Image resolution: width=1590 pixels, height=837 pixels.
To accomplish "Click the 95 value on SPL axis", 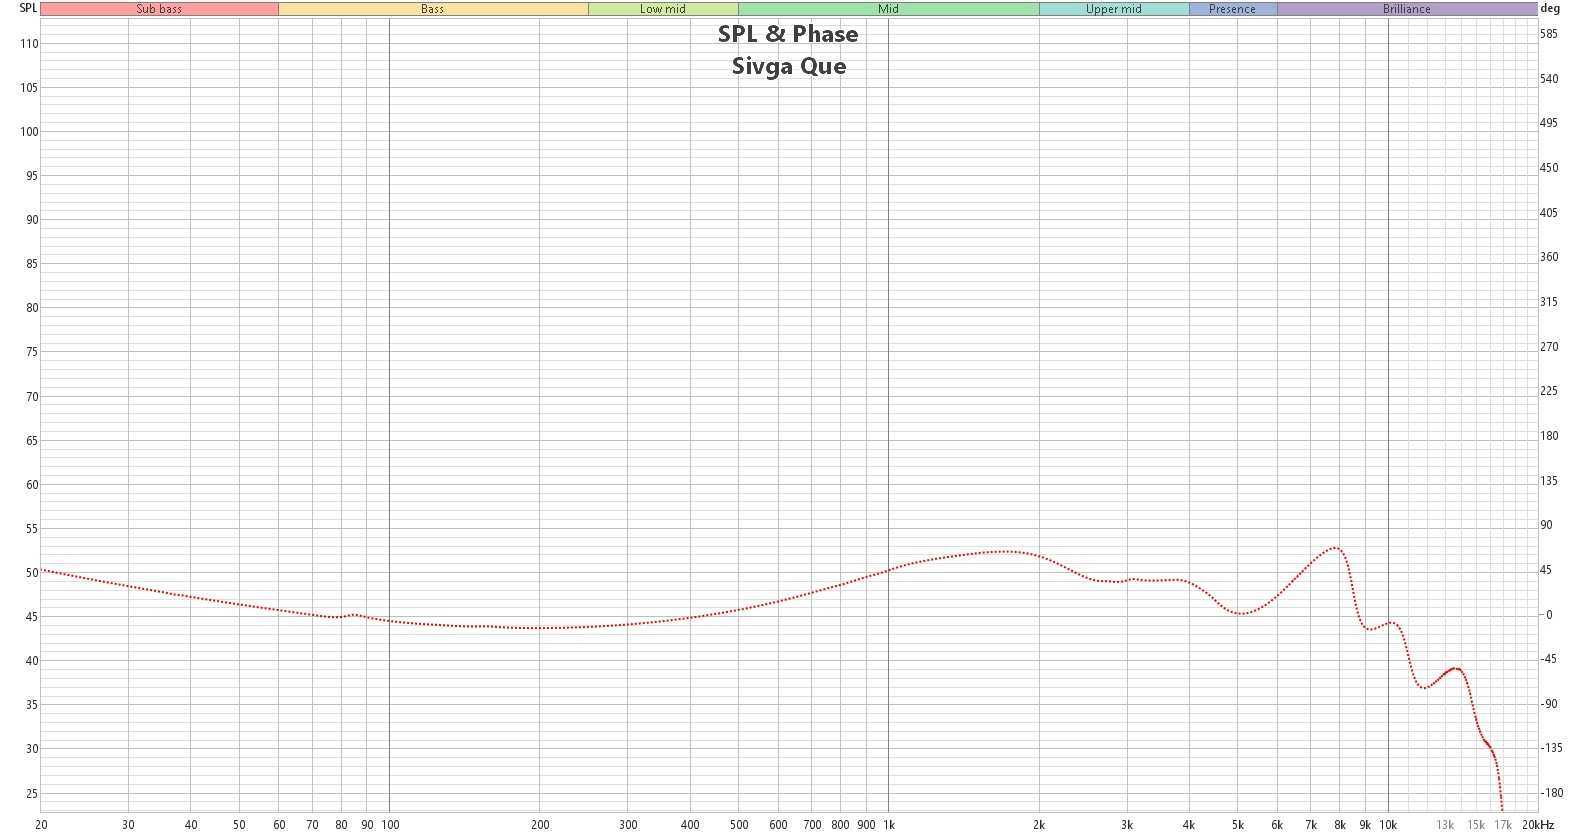I will [x=32, y=176].
